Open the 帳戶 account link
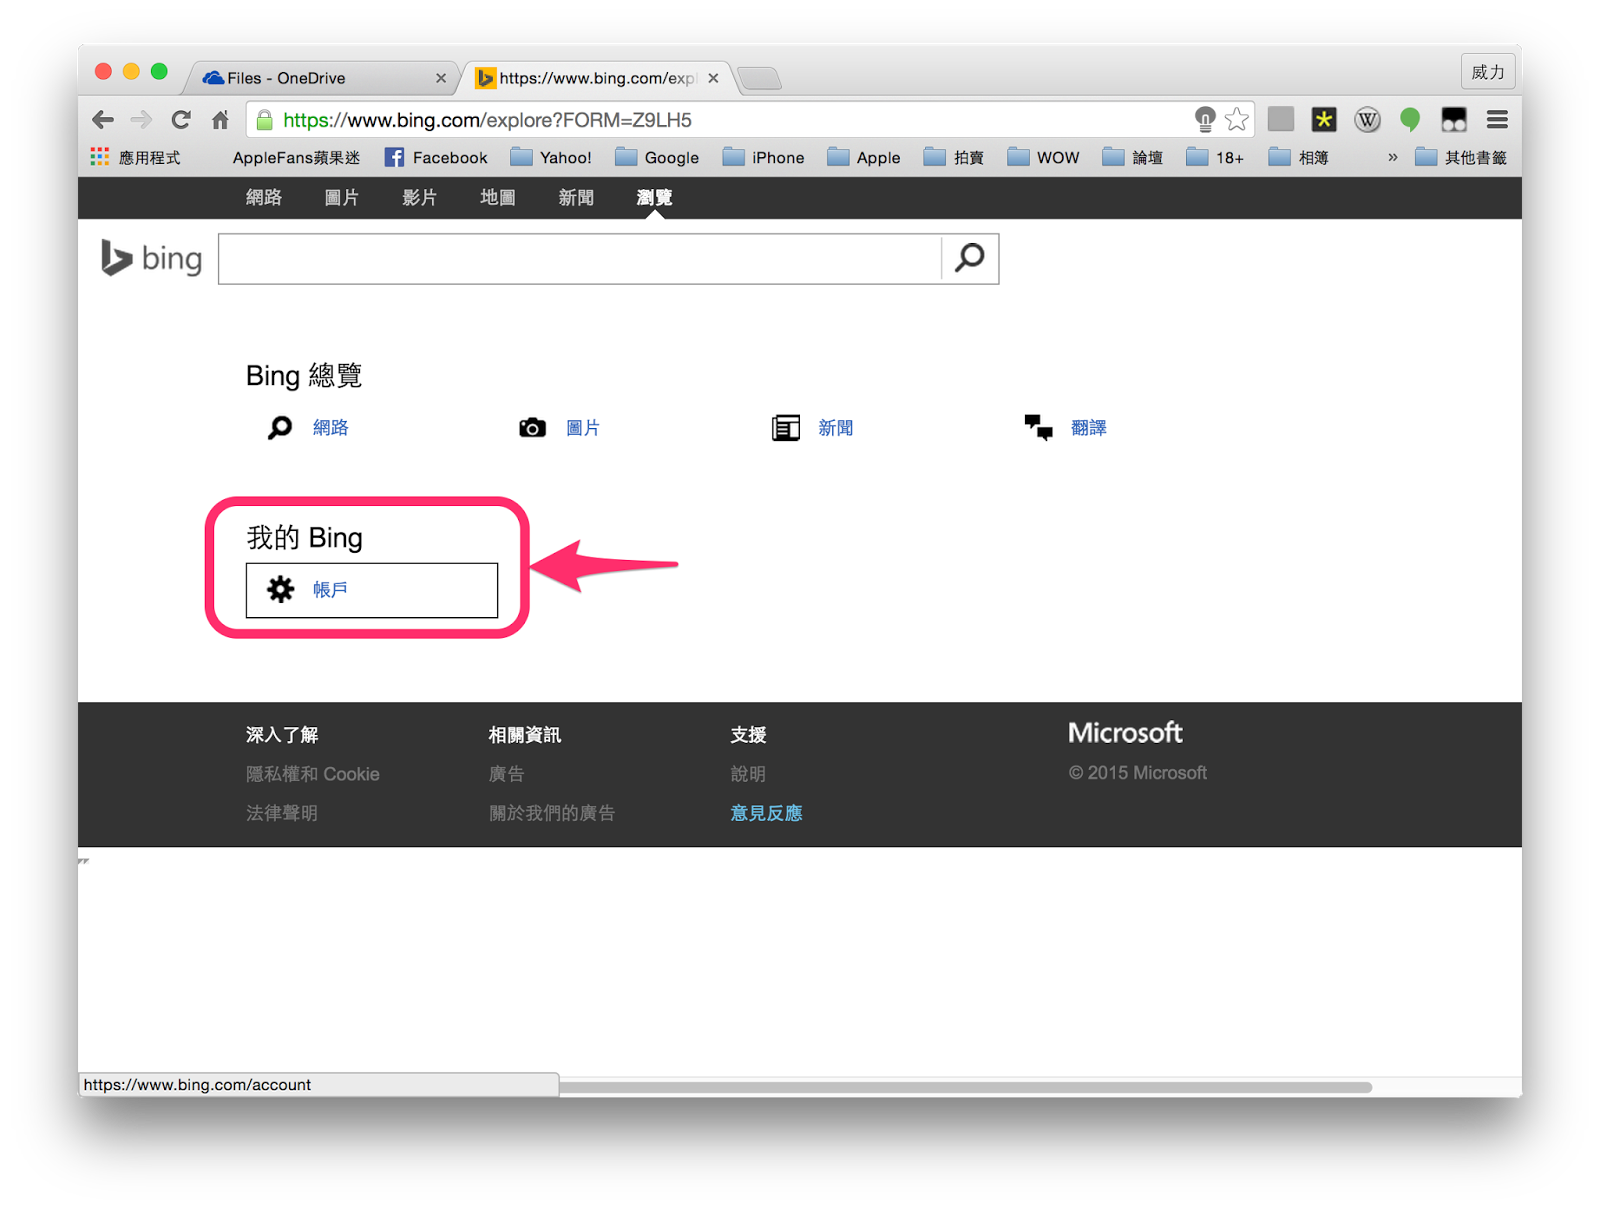This screenshot has width=1600, height=1209. pyautogui.click(x=330, y=589)
